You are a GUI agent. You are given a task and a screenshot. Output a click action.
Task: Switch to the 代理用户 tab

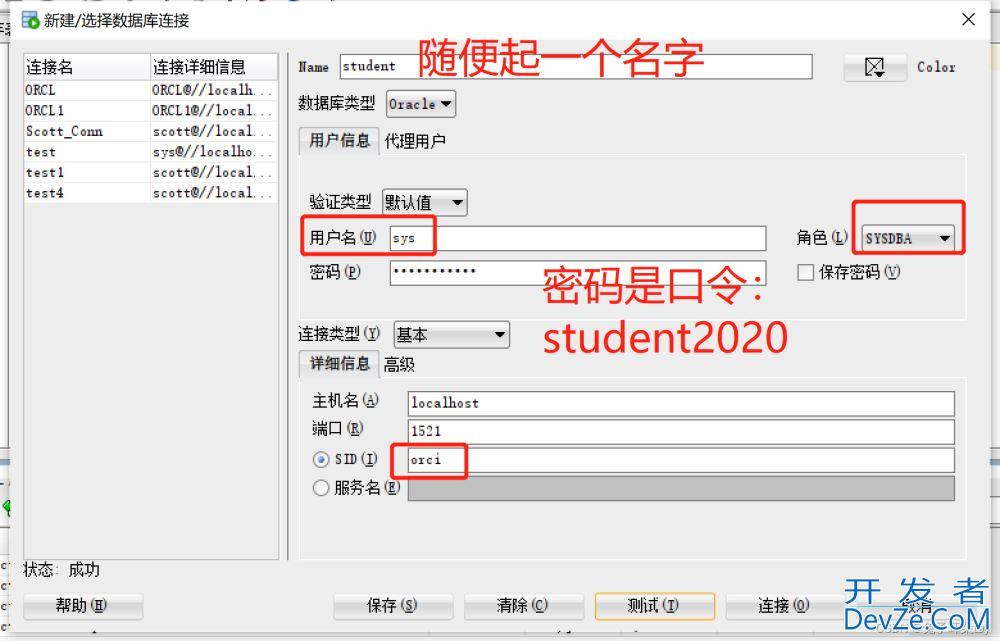[x=415, y=141]
